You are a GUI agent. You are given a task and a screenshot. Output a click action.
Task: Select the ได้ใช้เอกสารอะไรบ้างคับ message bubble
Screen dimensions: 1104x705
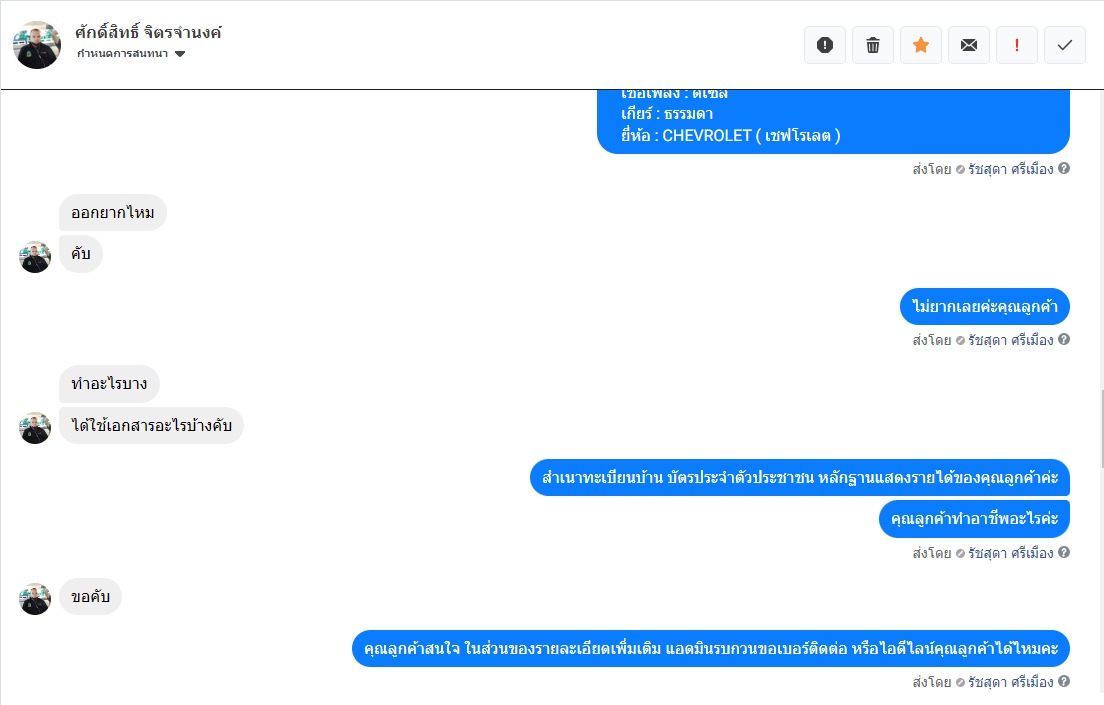151,425
